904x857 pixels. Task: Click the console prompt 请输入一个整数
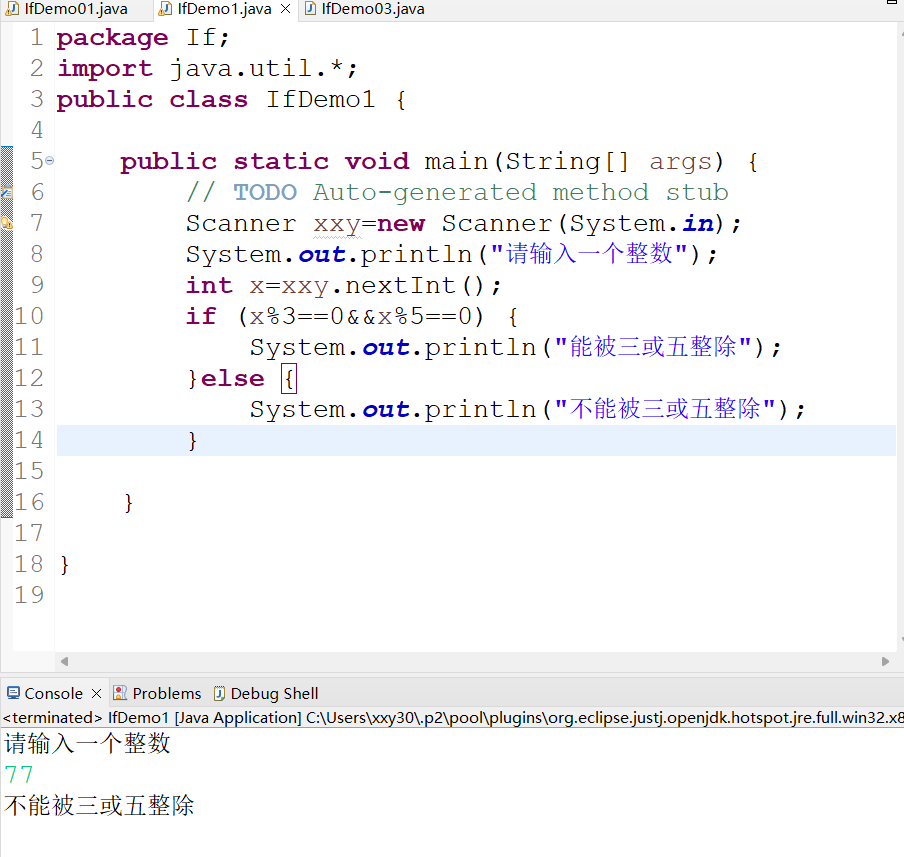coord(87,743)
